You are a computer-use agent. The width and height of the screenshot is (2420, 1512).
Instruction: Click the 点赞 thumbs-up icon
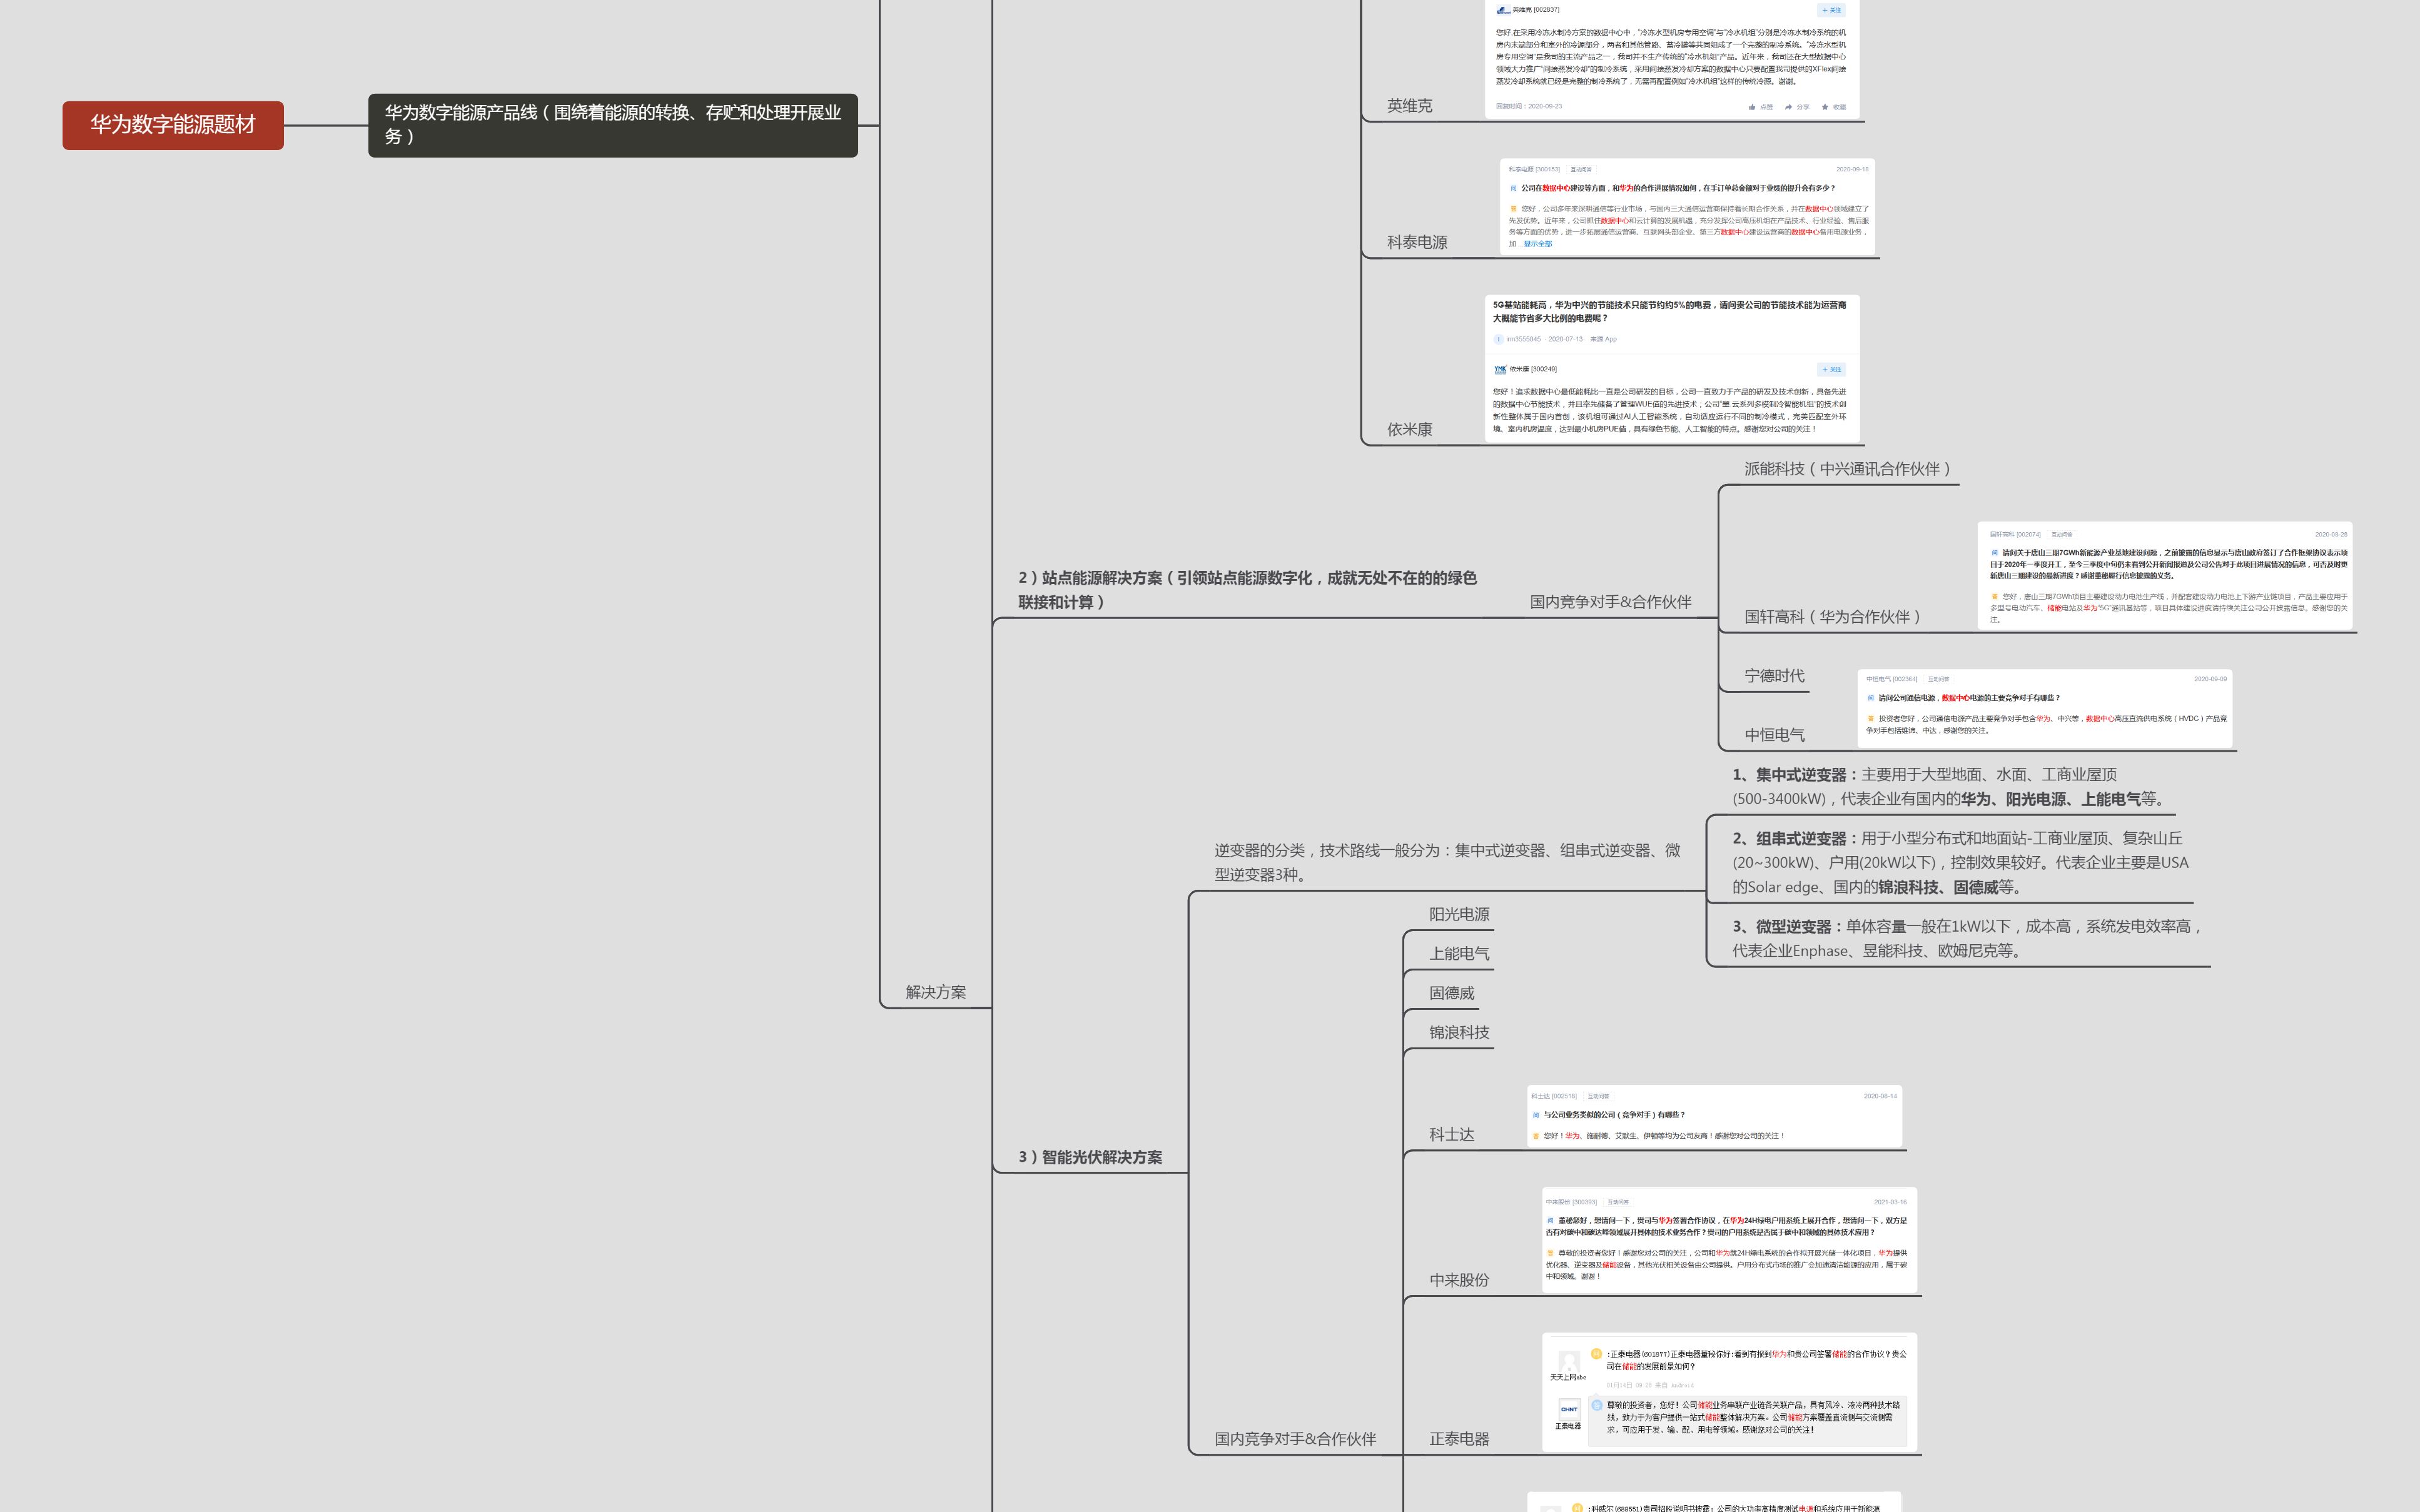(1752, 107)
